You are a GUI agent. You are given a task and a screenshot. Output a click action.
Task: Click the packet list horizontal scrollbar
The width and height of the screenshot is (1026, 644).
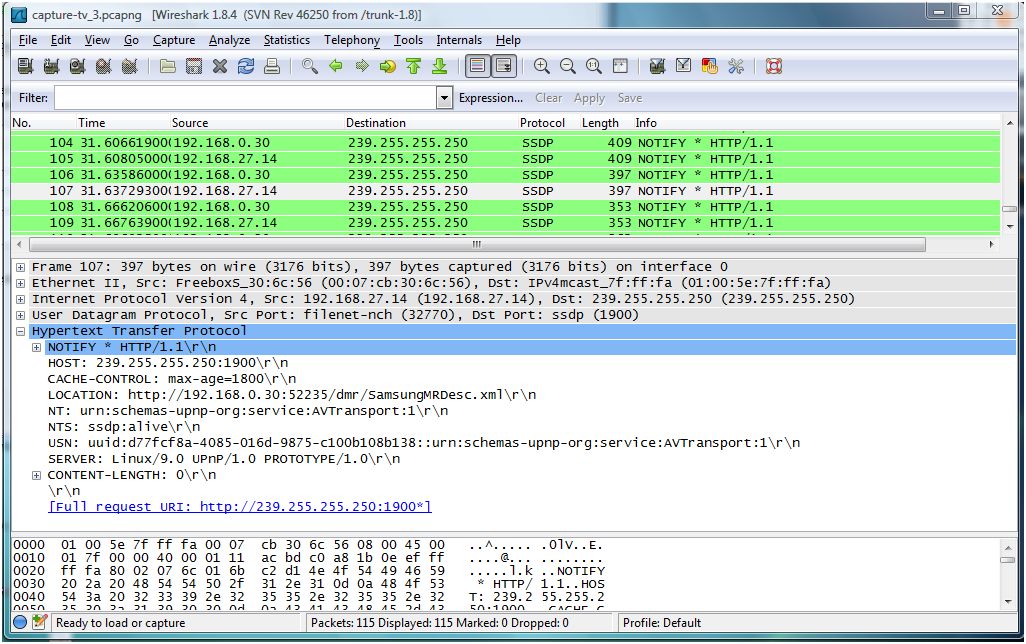478,244
